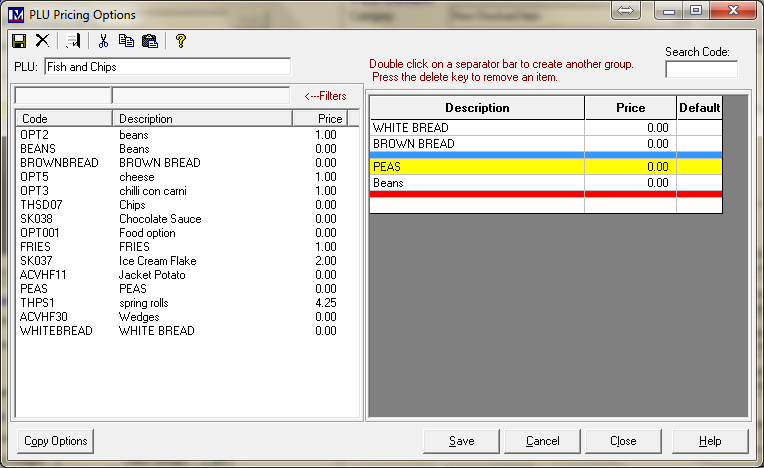Select the BEANS code row
The image size is (764, 468).
click(x=187, y=149)
